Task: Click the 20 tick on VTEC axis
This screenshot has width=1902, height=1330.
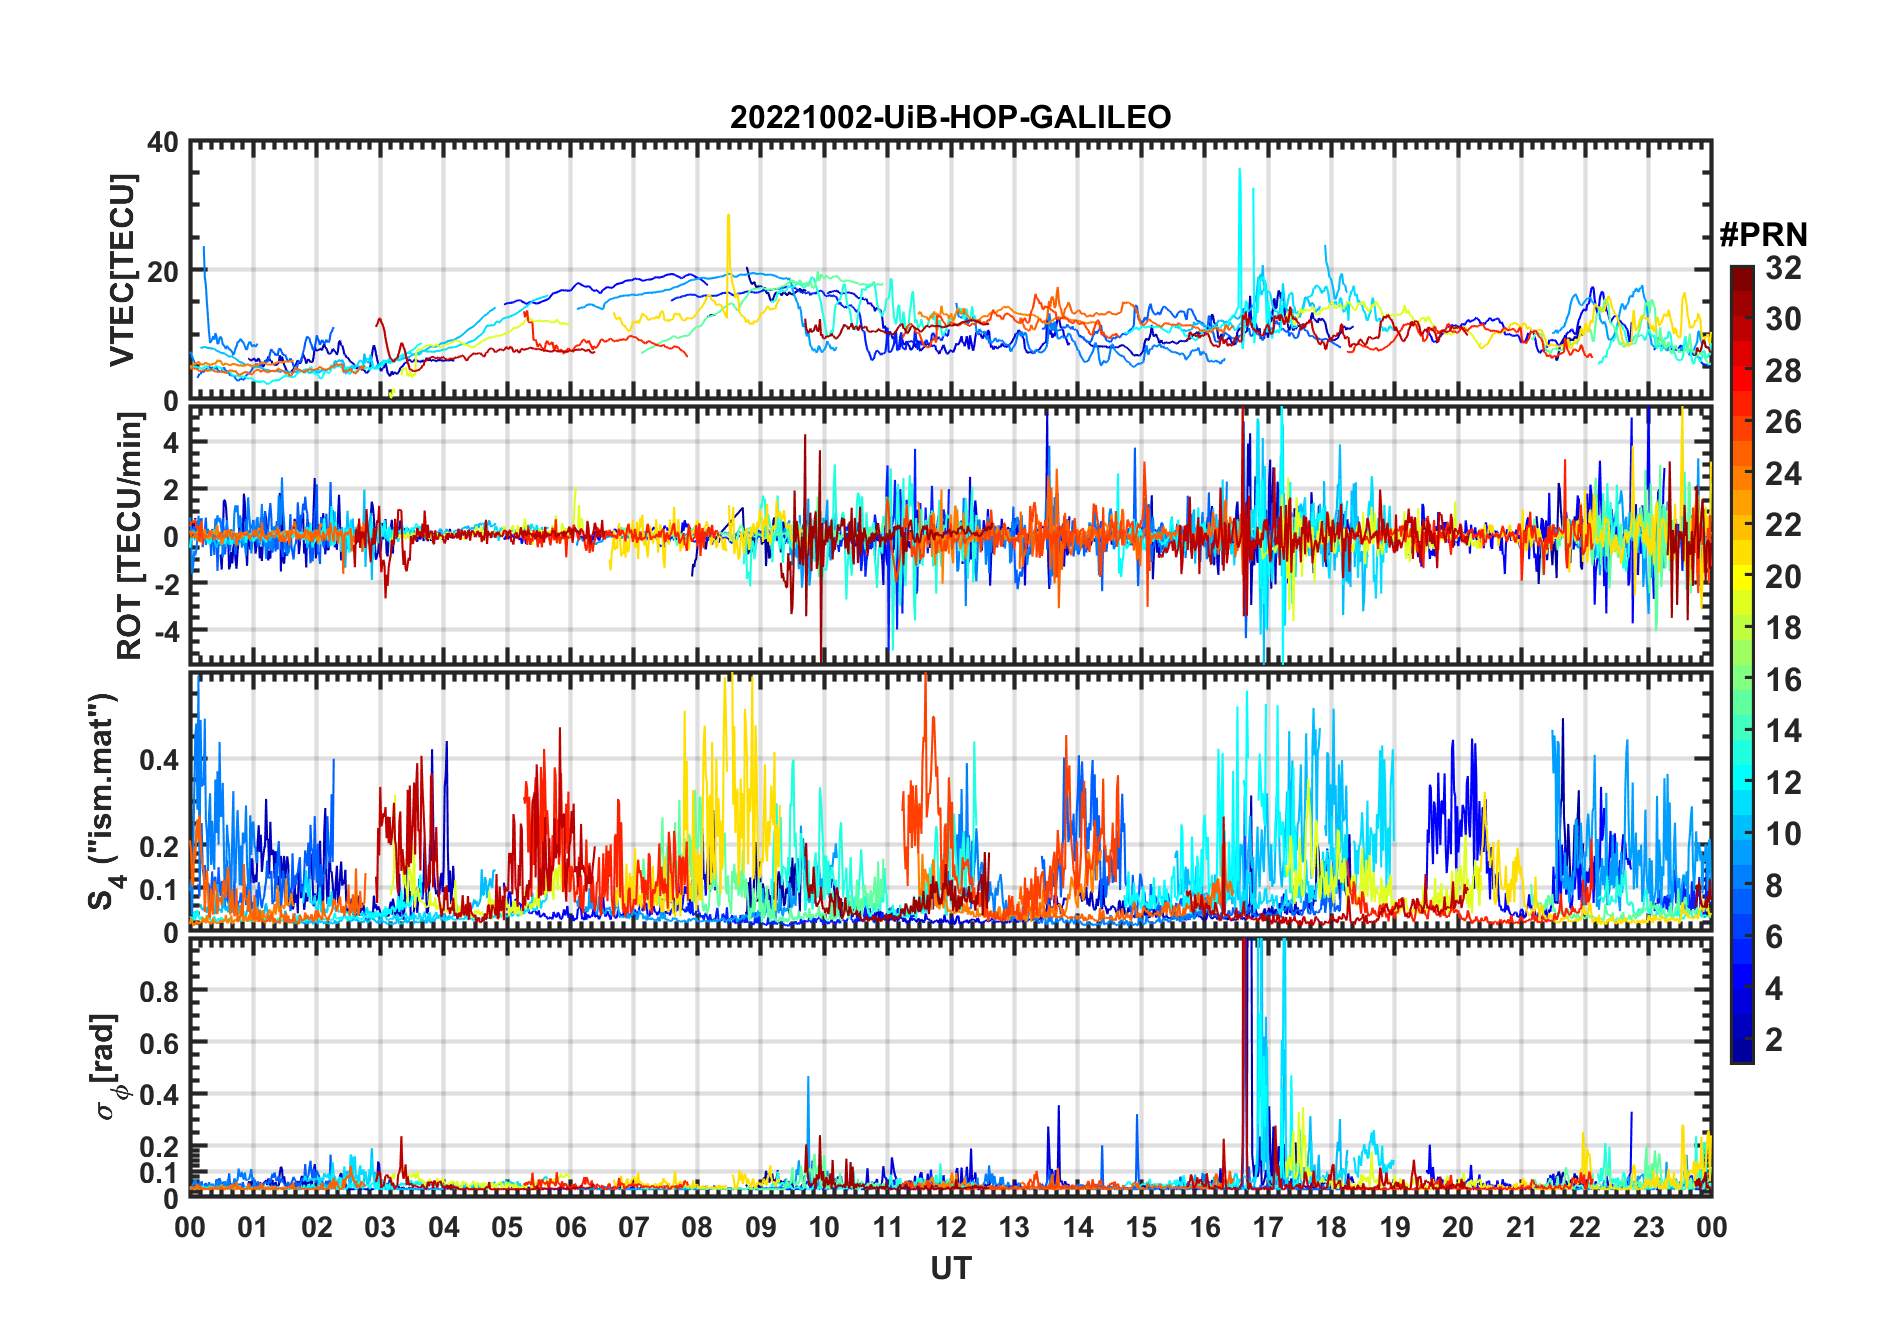Action: pos(163,272)
